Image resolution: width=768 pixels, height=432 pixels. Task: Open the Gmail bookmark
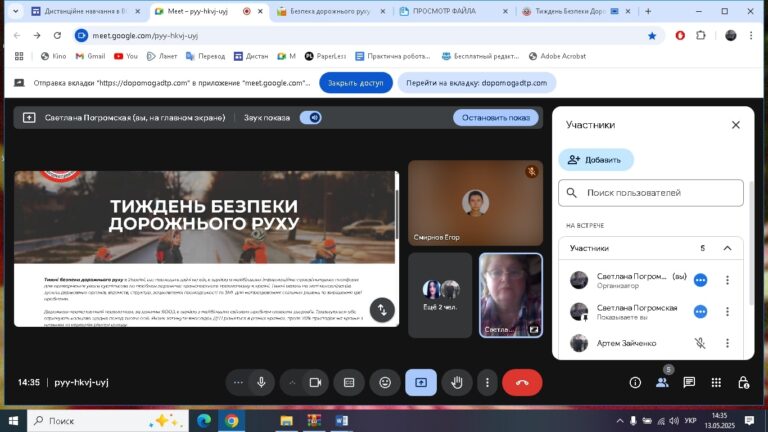91,56
